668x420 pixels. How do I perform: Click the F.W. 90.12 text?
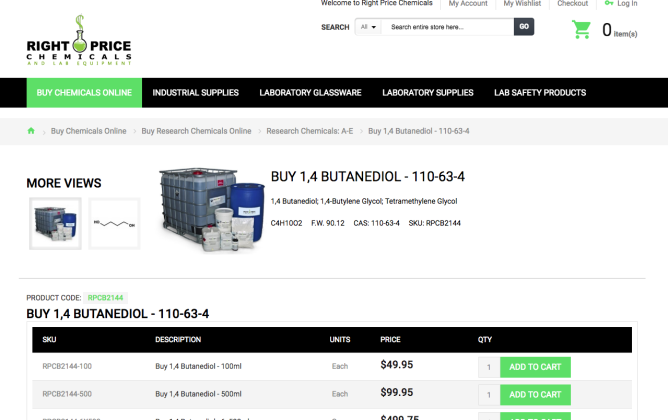[328, 223]
